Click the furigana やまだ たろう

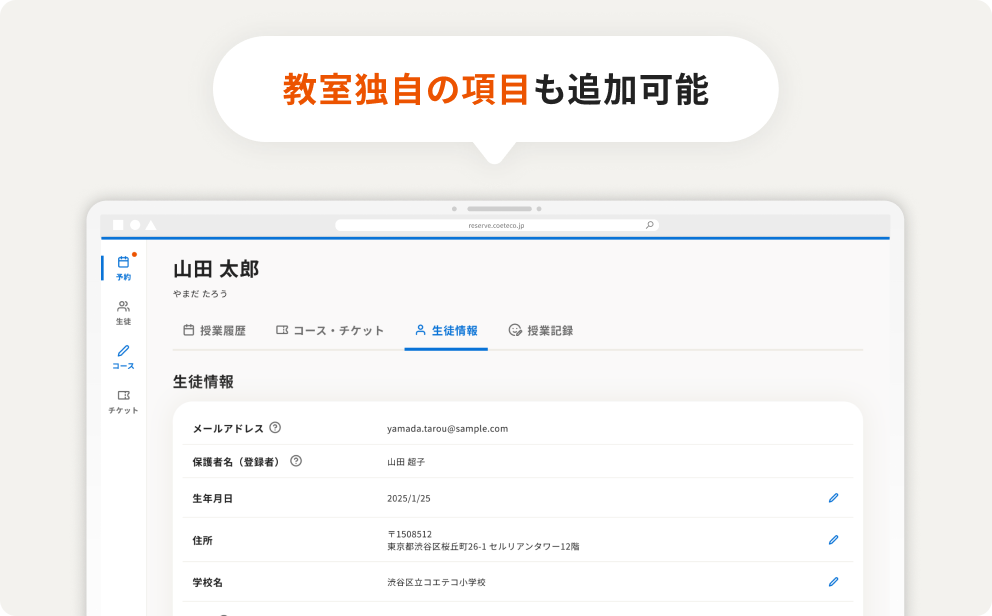(200, 293)
